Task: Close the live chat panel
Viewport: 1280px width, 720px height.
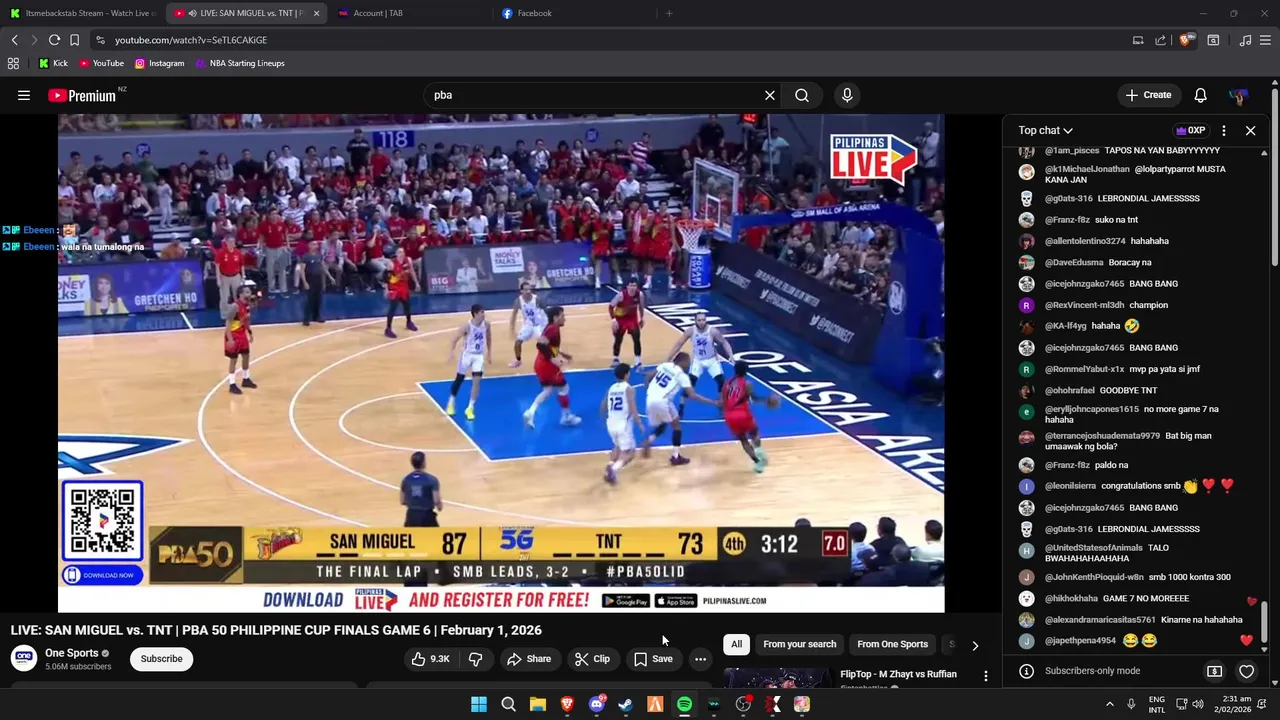Action: (1250, 130)
